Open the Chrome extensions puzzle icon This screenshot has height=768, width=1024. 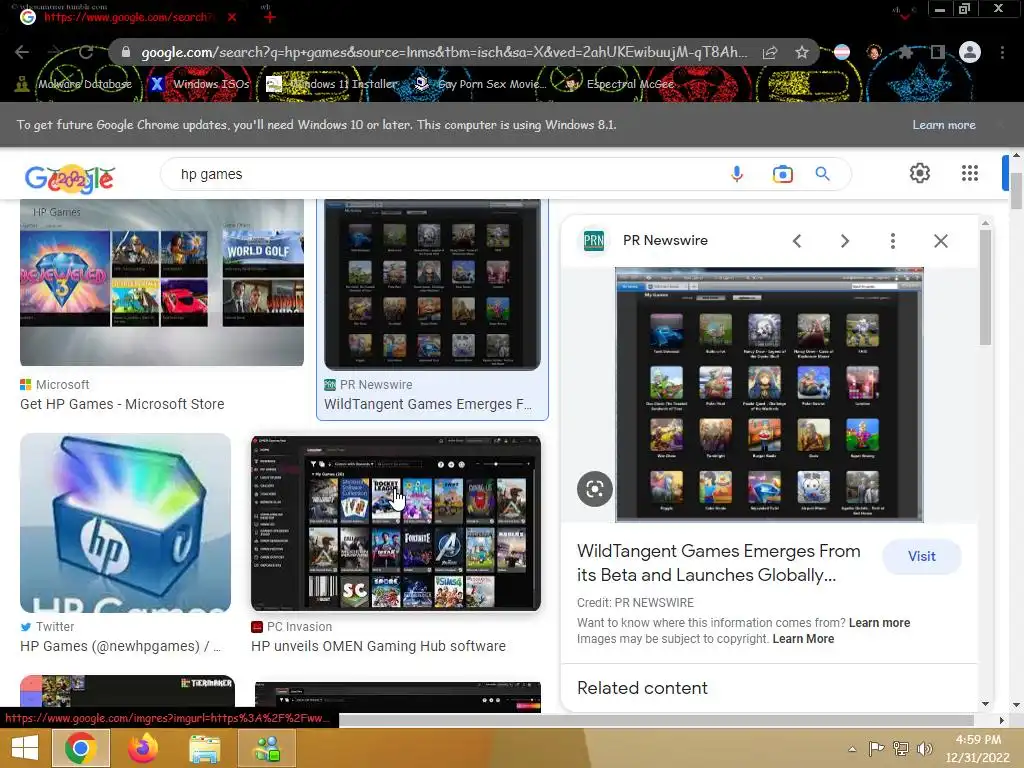click(x=906, y=52)
